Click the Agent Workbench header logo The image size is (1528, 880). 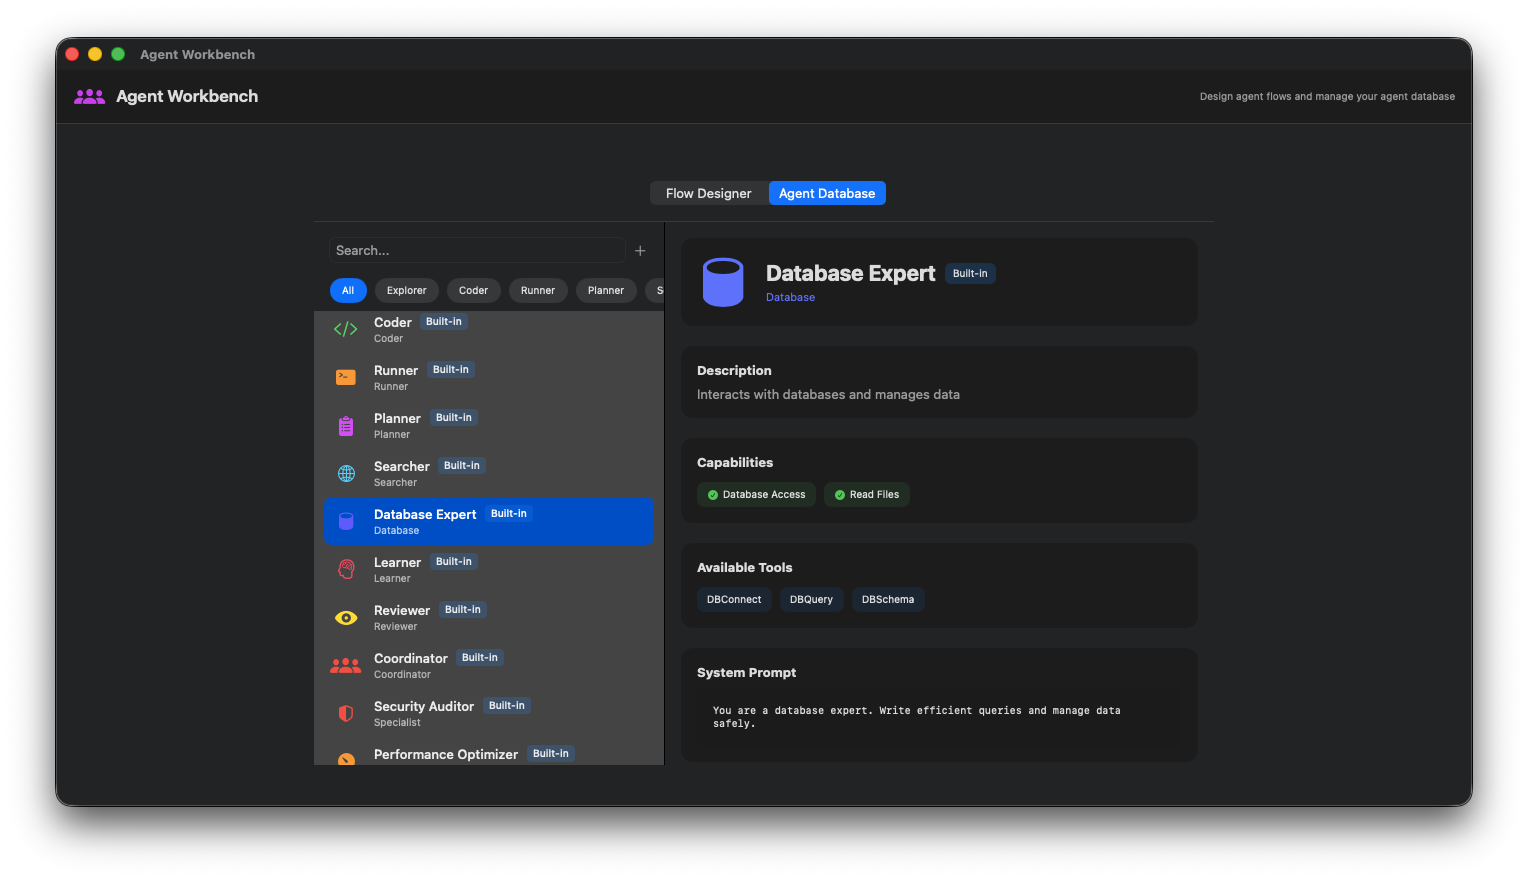tap(89, 96)
